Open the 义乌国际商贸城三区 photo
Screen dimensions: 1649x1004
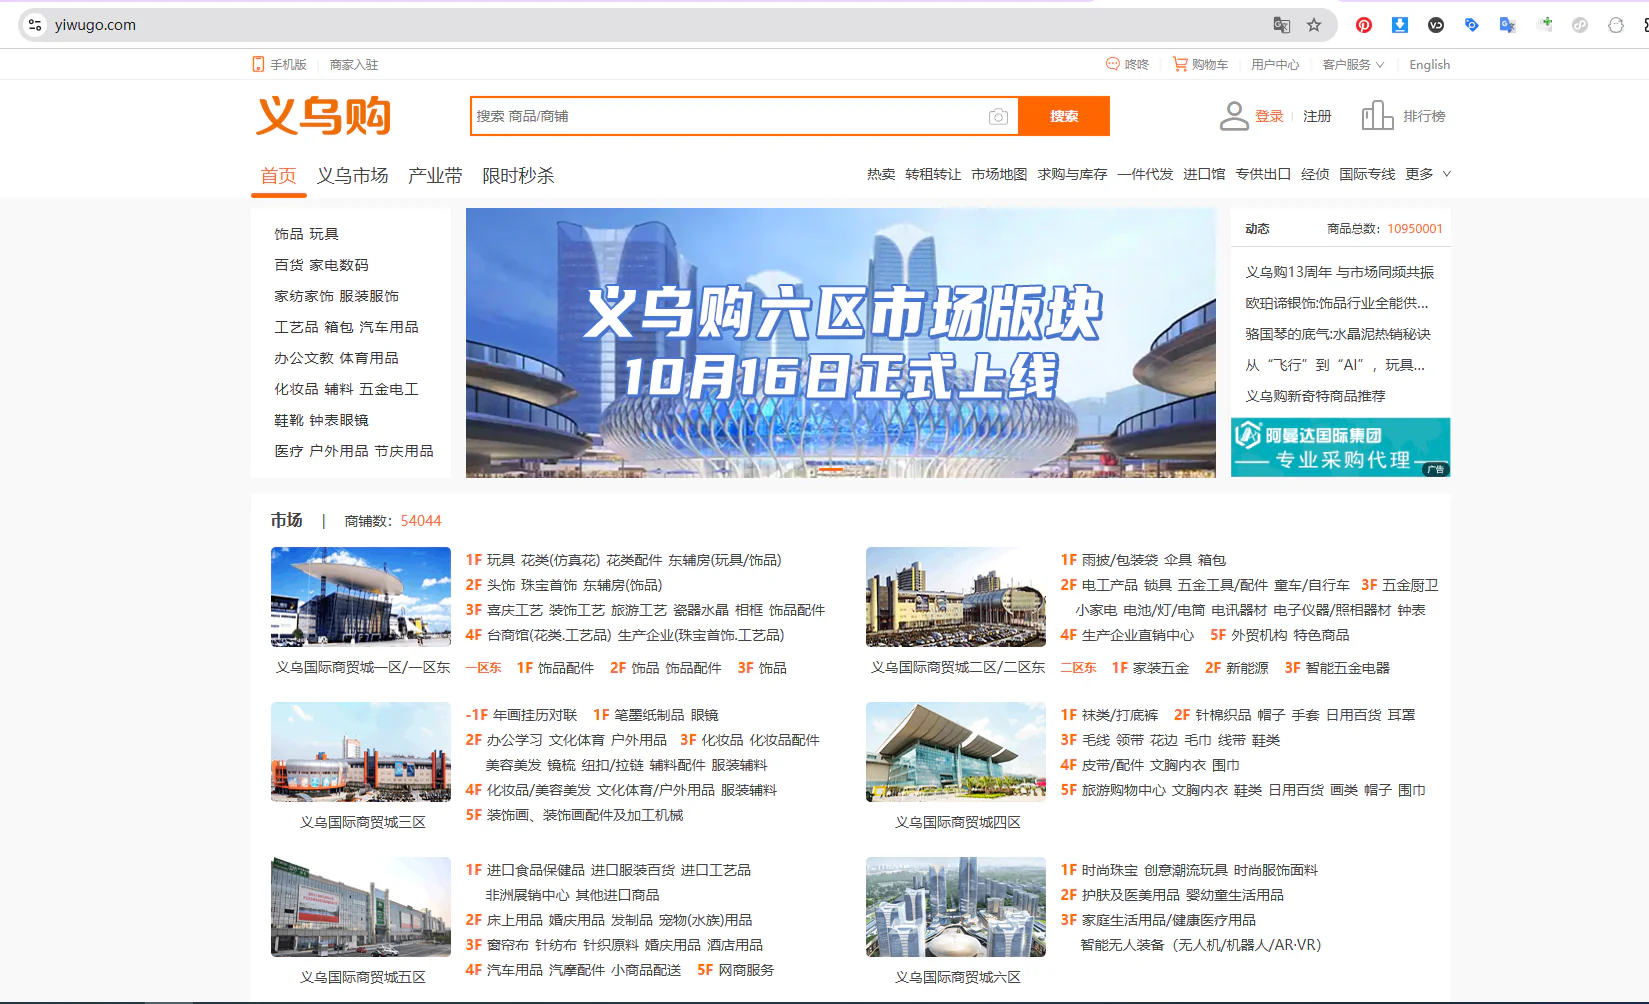361,752
